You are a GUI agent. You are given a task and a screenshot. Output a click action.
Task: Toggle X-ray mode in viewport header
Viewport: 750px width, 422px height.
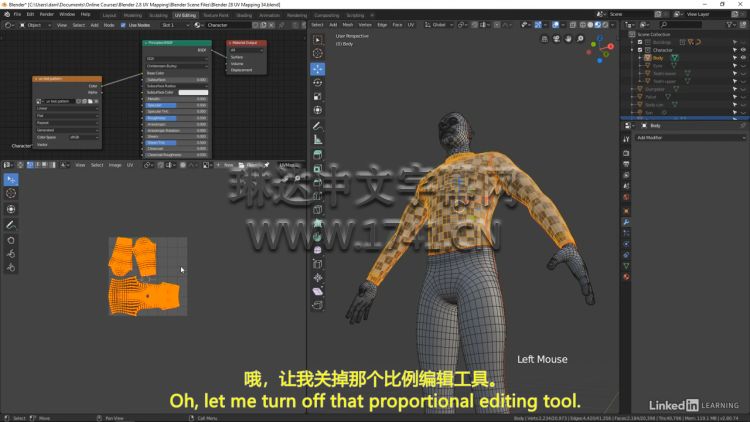pos(573,25)
